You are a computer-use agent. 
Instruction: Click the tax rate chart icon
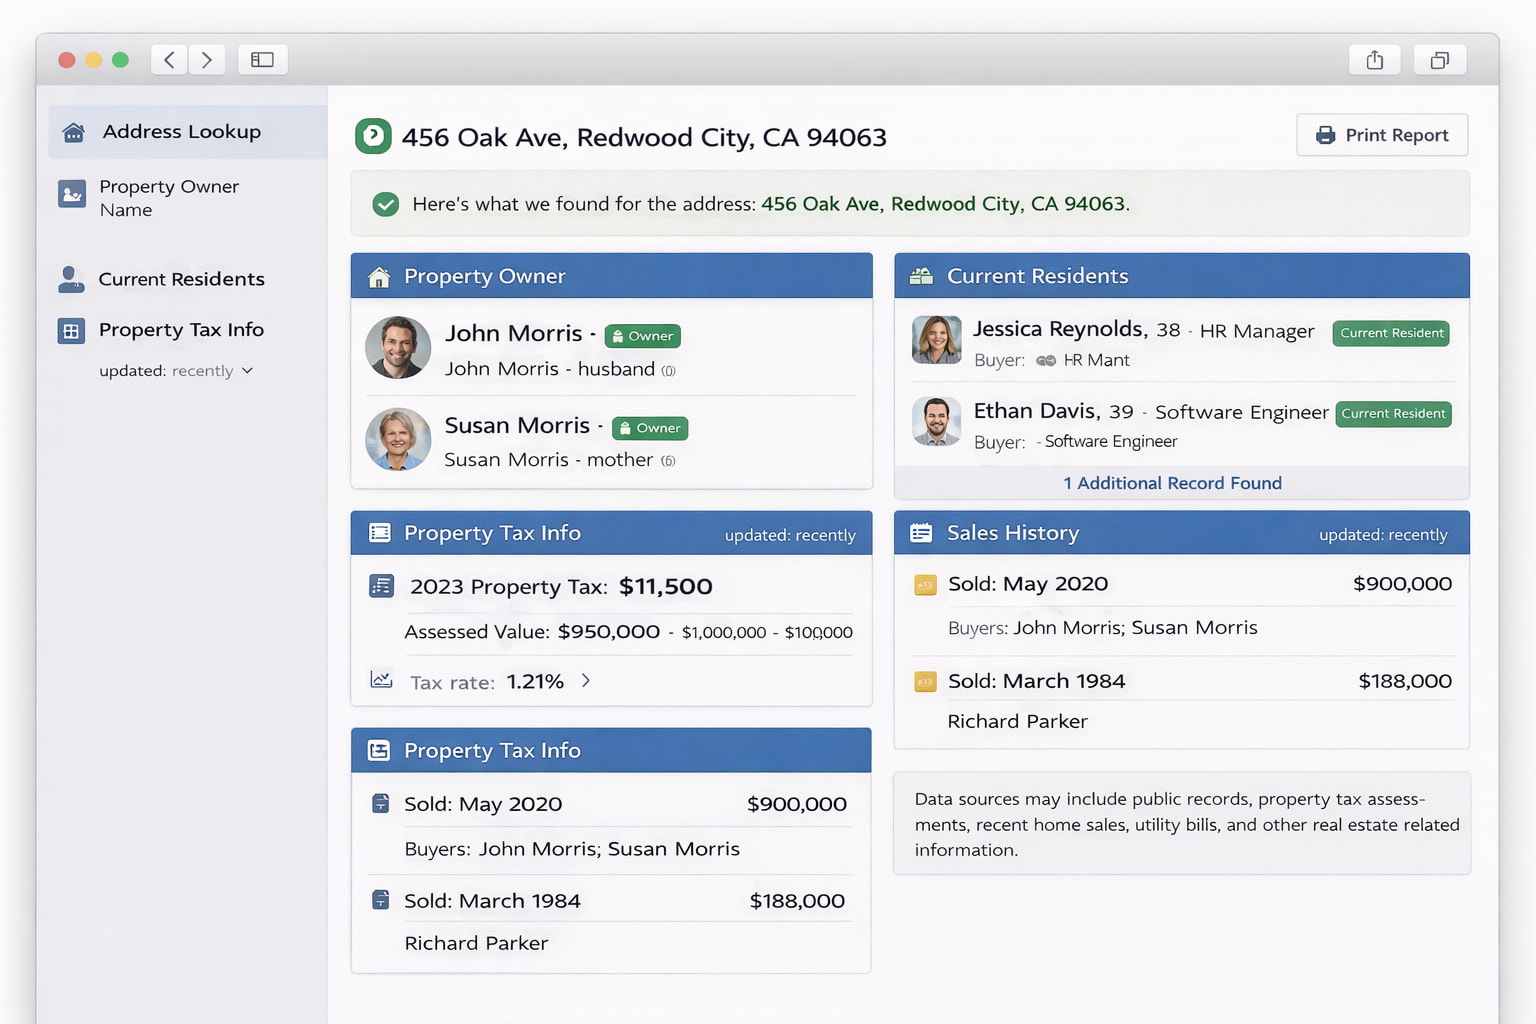coord(381,680)
